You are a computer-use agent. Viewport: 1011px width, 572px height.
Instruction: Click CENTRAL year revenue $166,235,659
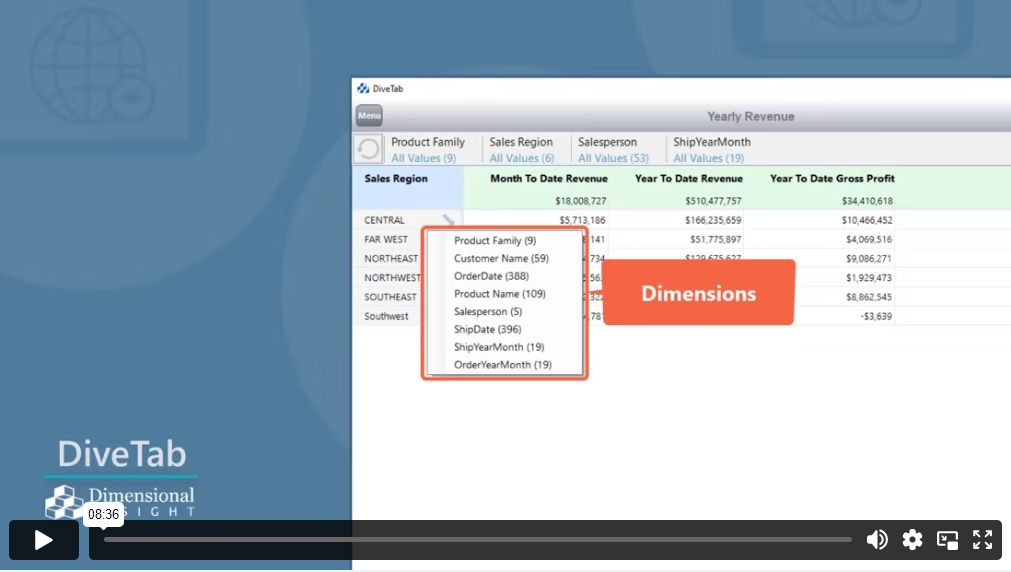(x=713, y=221)
